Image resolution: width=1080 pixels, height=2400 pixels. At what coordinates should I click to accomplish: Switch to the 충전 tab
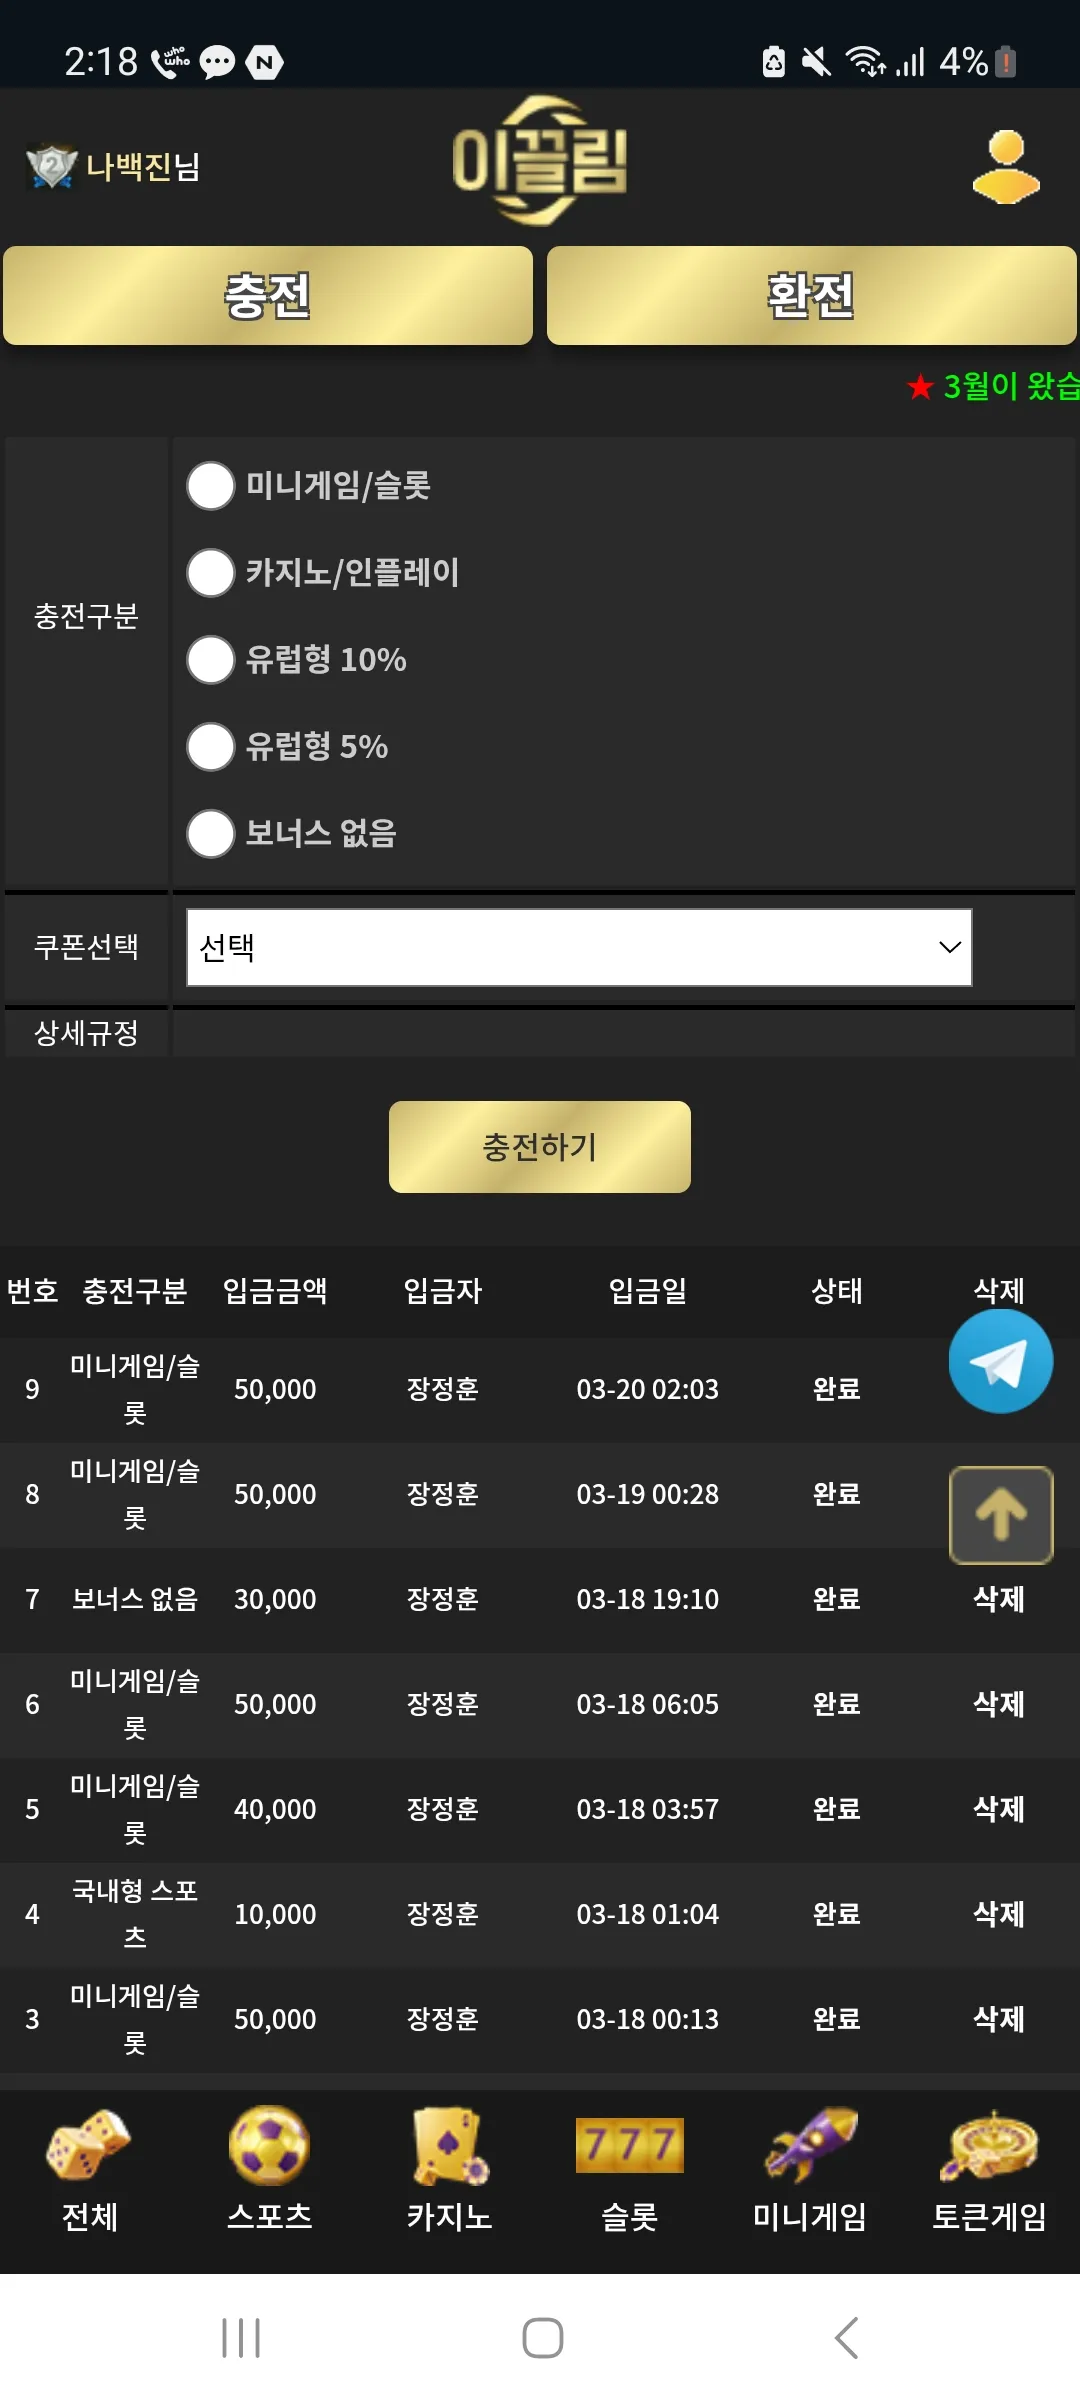click(x=268, y=296)
